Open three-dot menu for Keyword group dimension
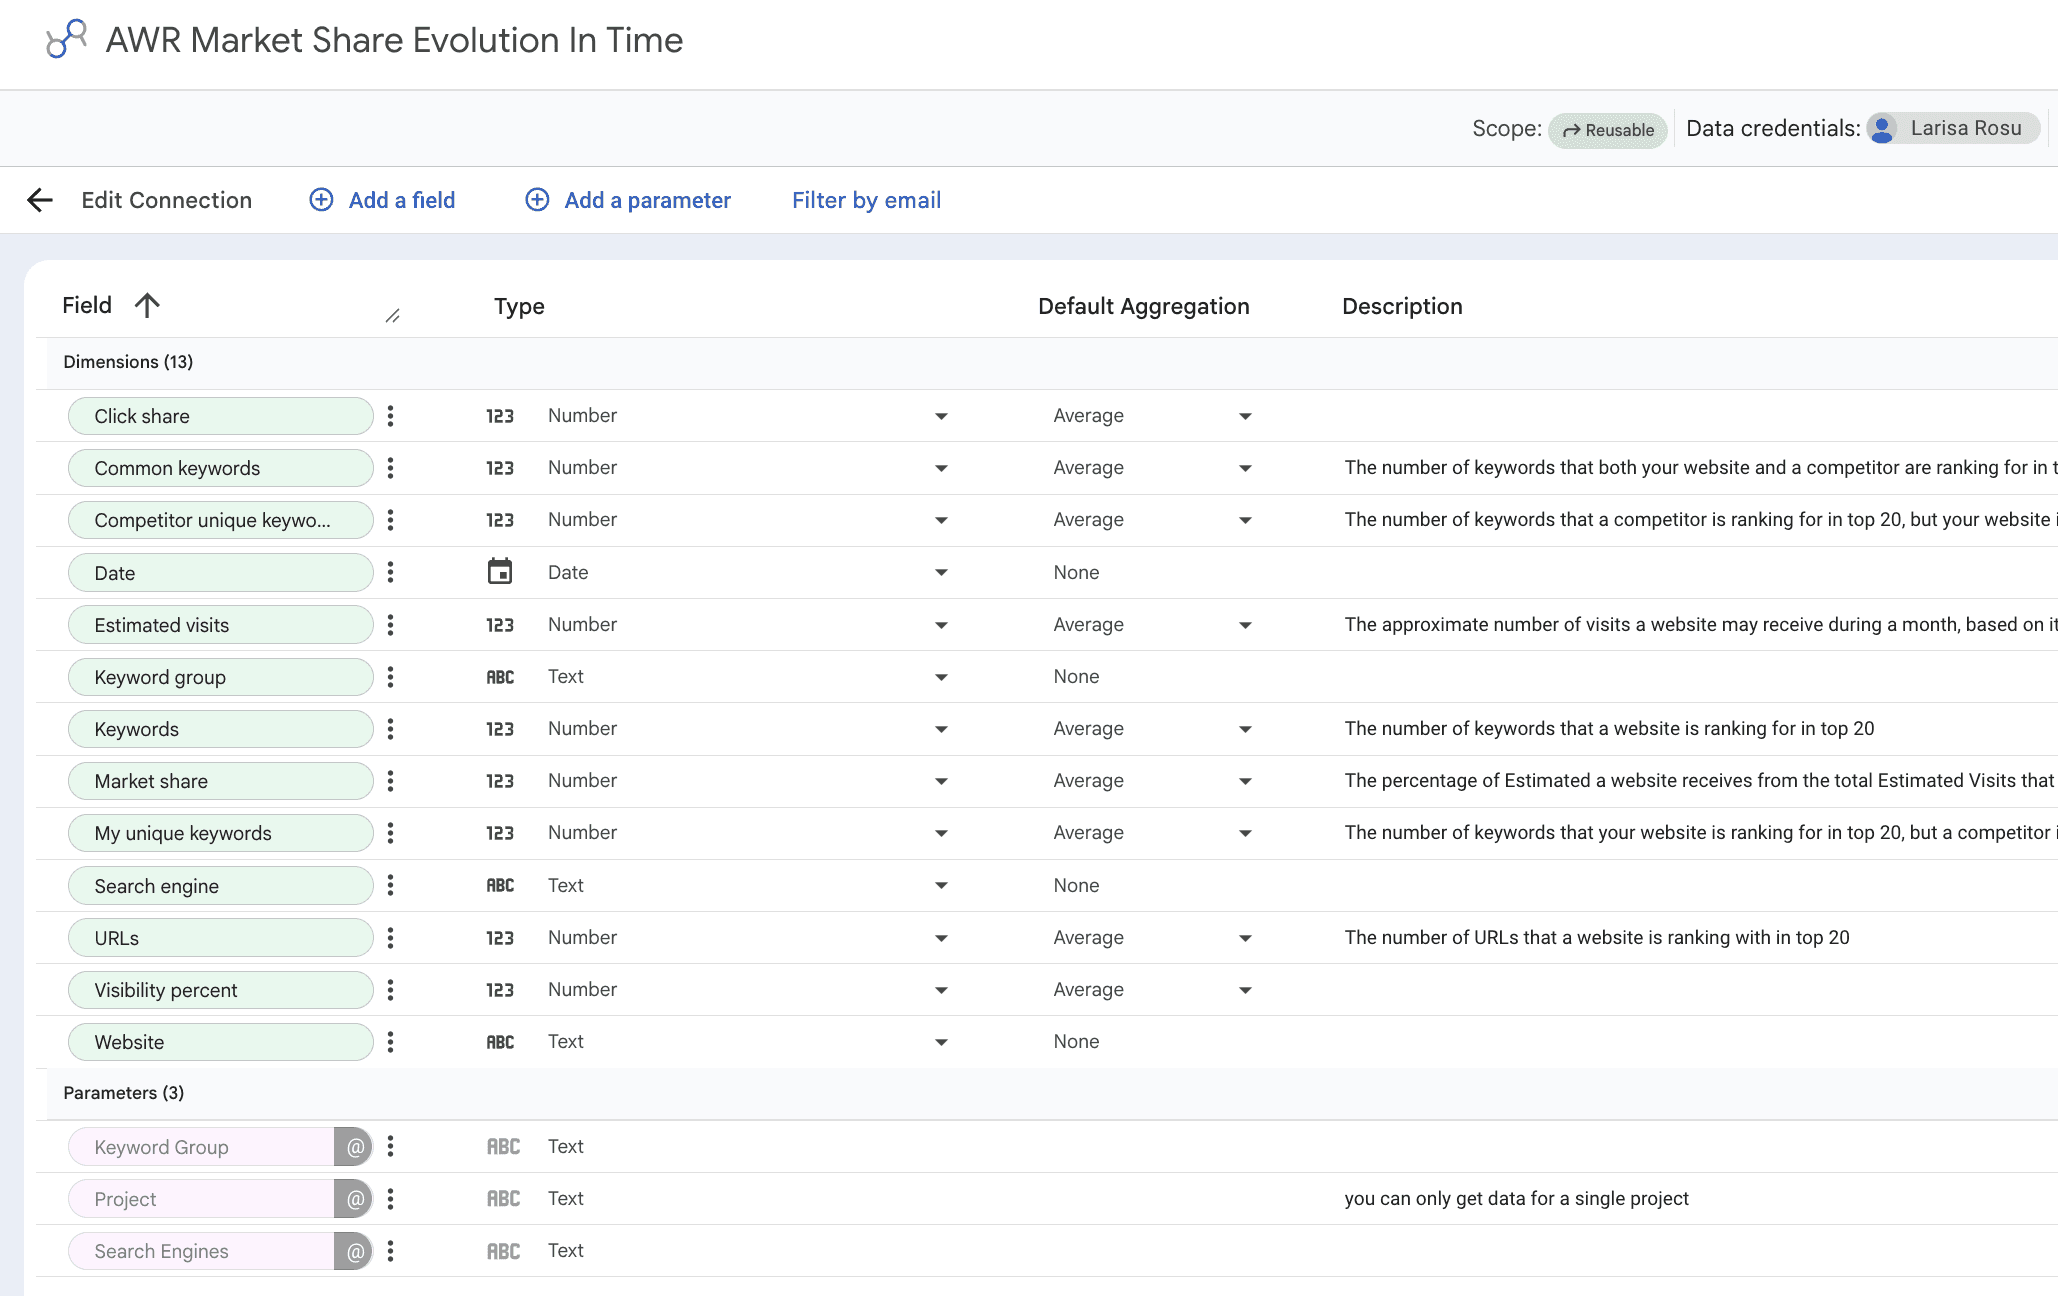Viewport: 2058px width, 1296px height. pyautogui.click(x=390, y=677)
